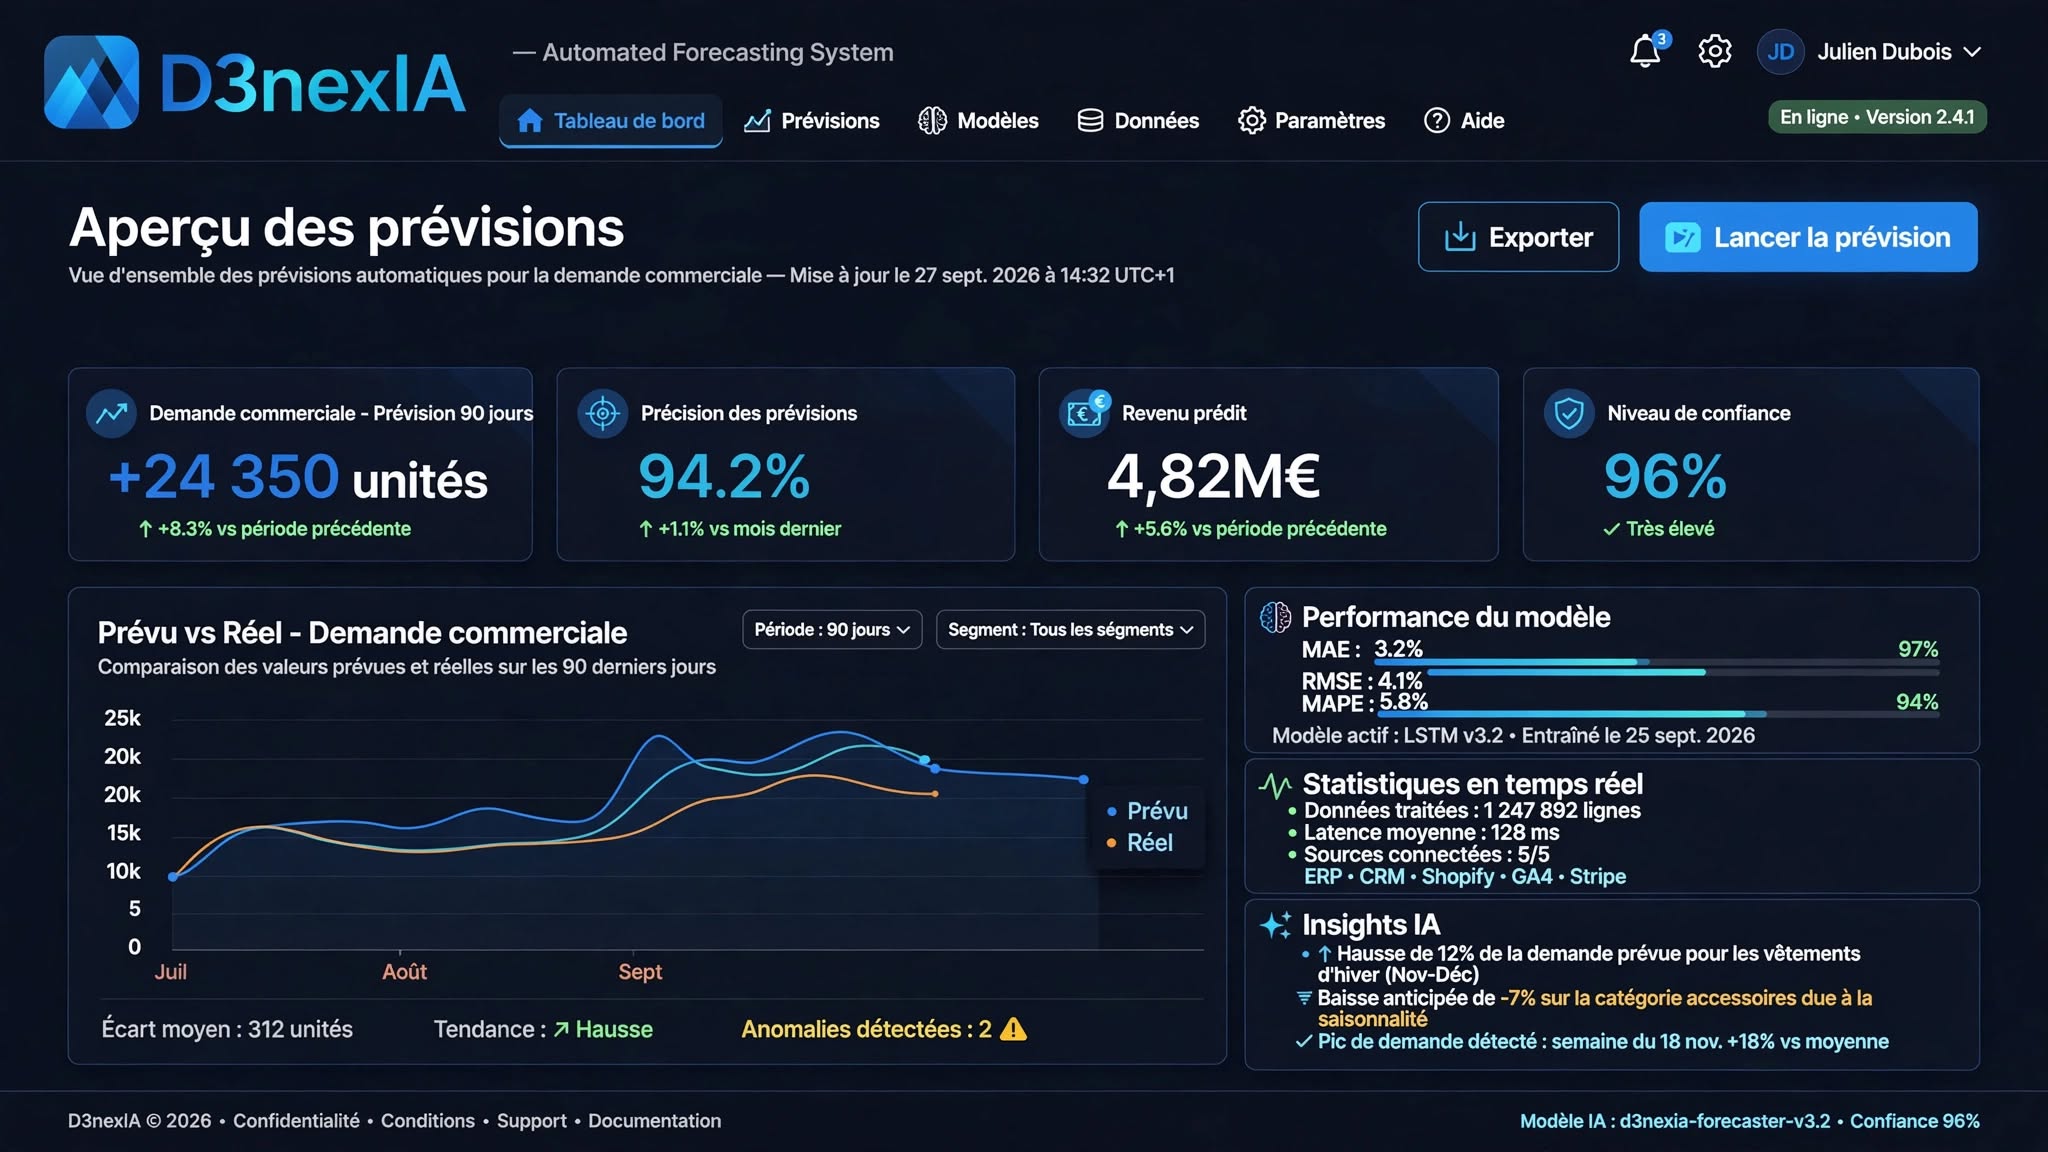
Task: Click the sparkle icon beside Insights IA
Action: point(1275,925)
